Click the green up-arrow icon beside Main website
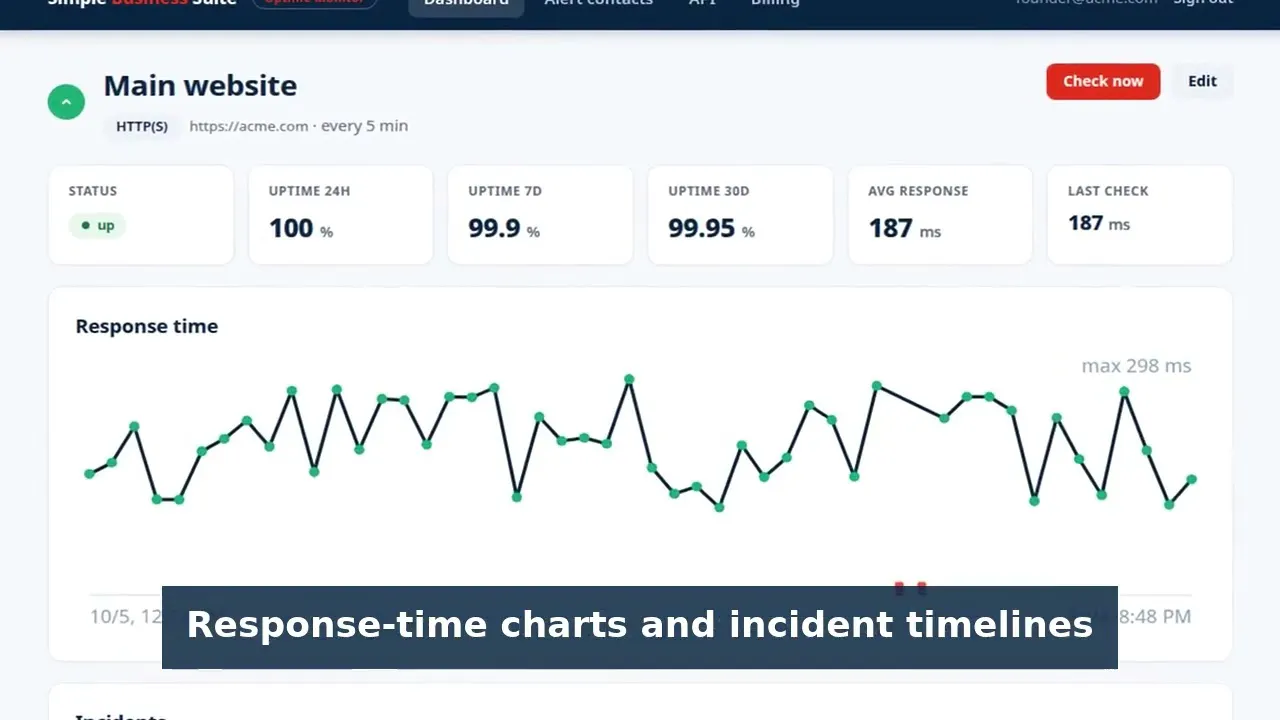Viewport: 1280px width, 720px height. pos(66,101)
